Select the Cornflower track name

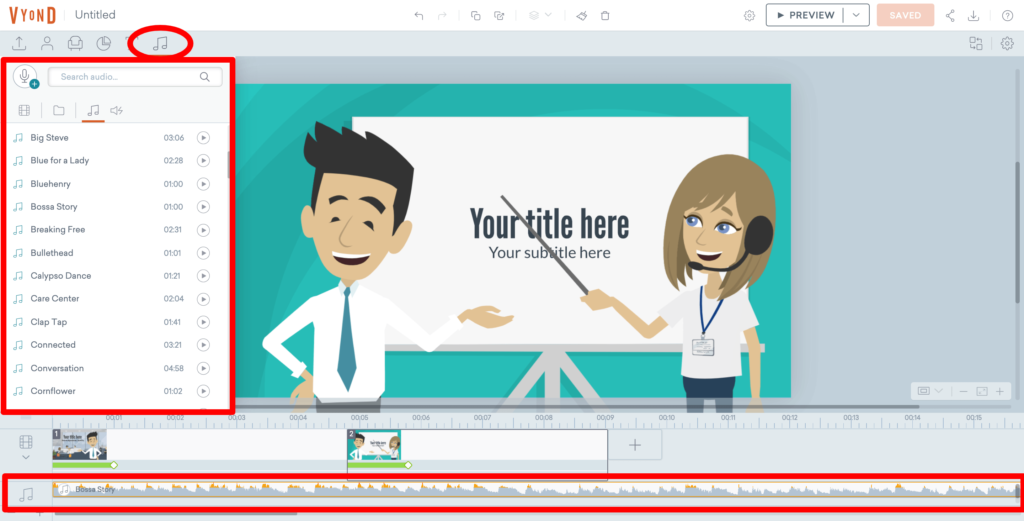point(53,391)
